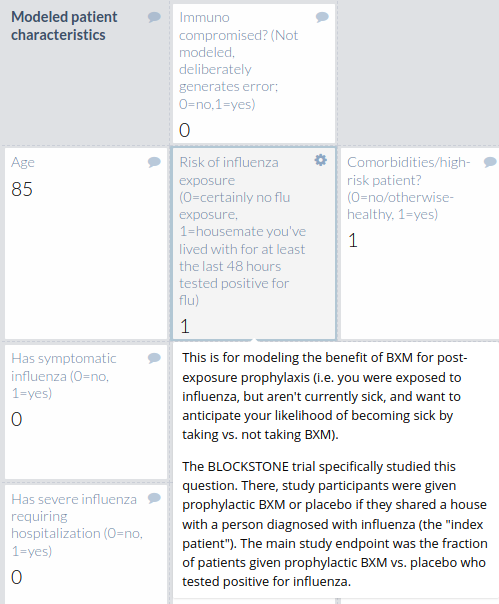Edit severe influenza requiring hospitalization value 0
Image resolution: width=499 pixels, height=604 pixels.
[17, 577]
